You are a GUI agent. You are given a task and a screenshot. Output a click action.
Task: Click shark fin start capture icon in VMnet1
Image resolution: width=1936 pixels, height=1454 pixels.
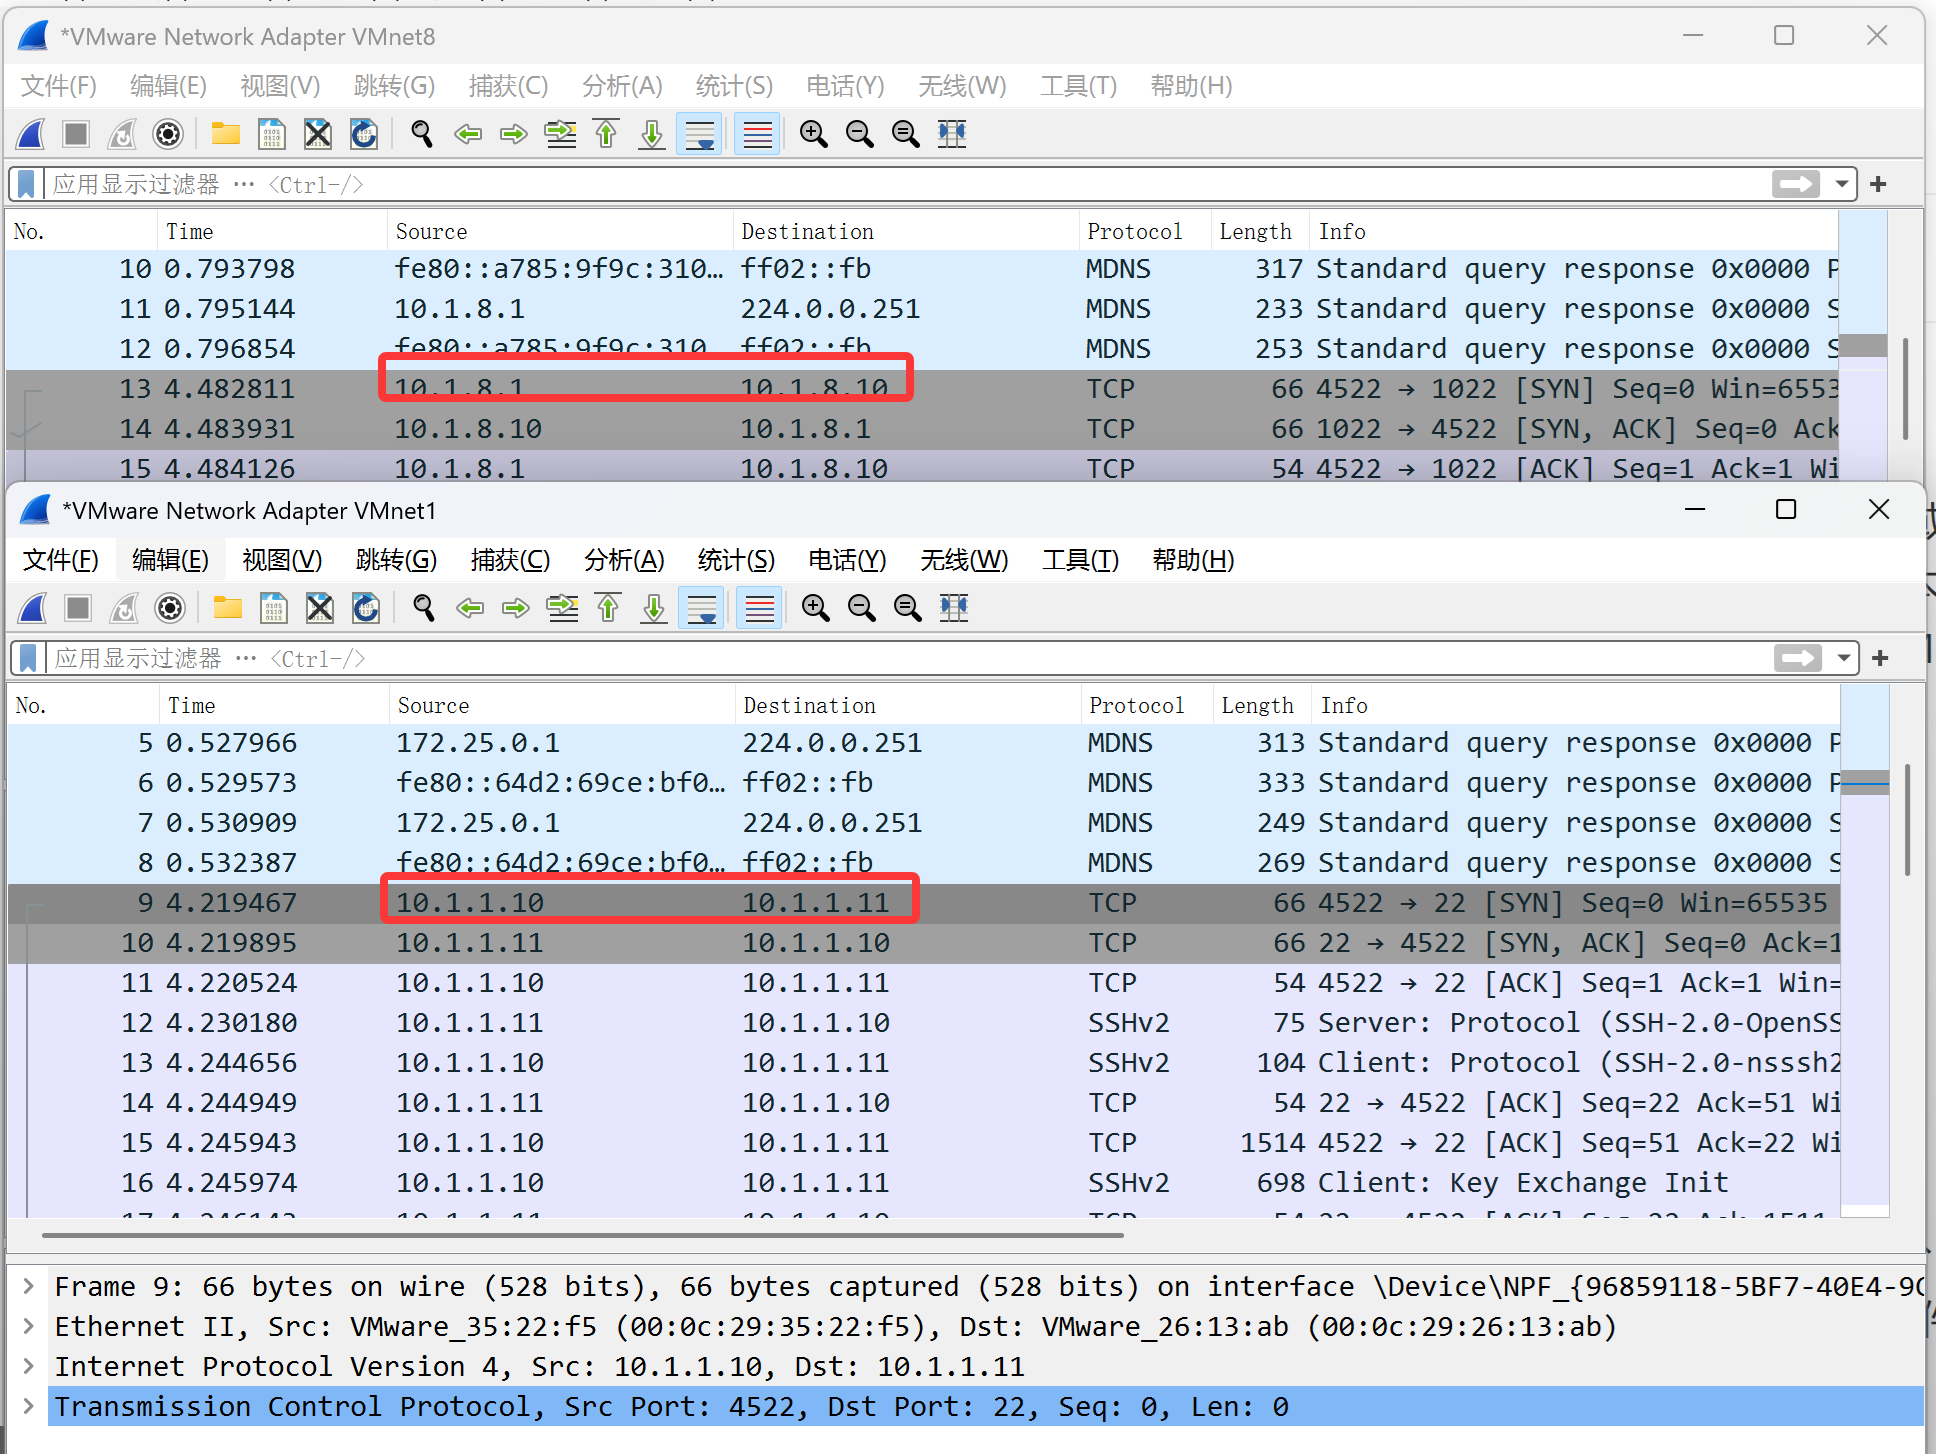click(33, 608)
